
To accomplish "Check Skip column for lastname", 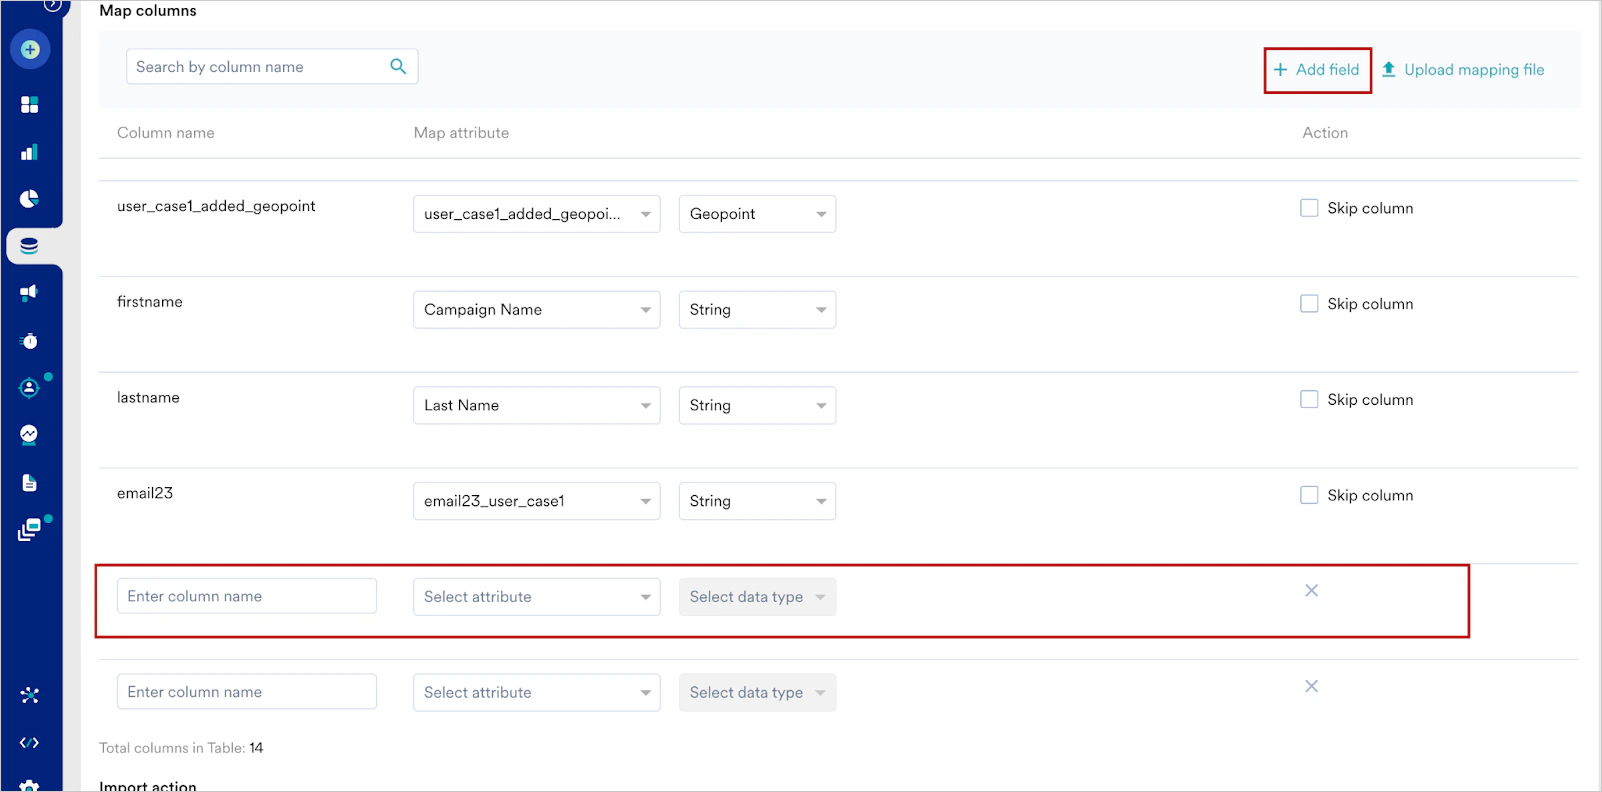I will [x=1309, y=399].
